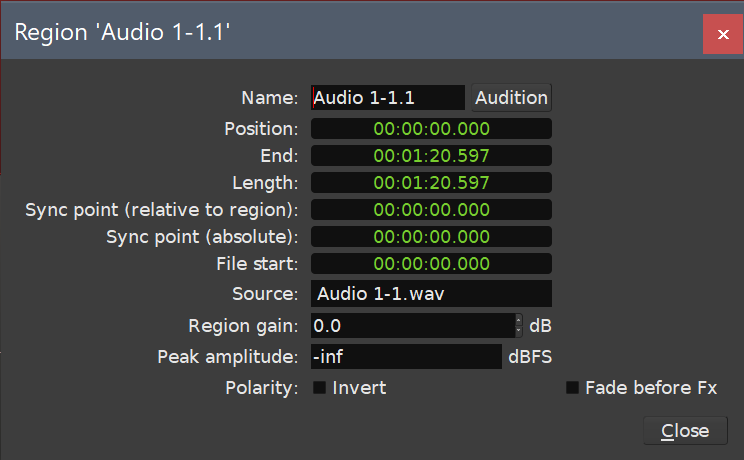Close the Region dialog with the X icon

(x=722, y=34)
